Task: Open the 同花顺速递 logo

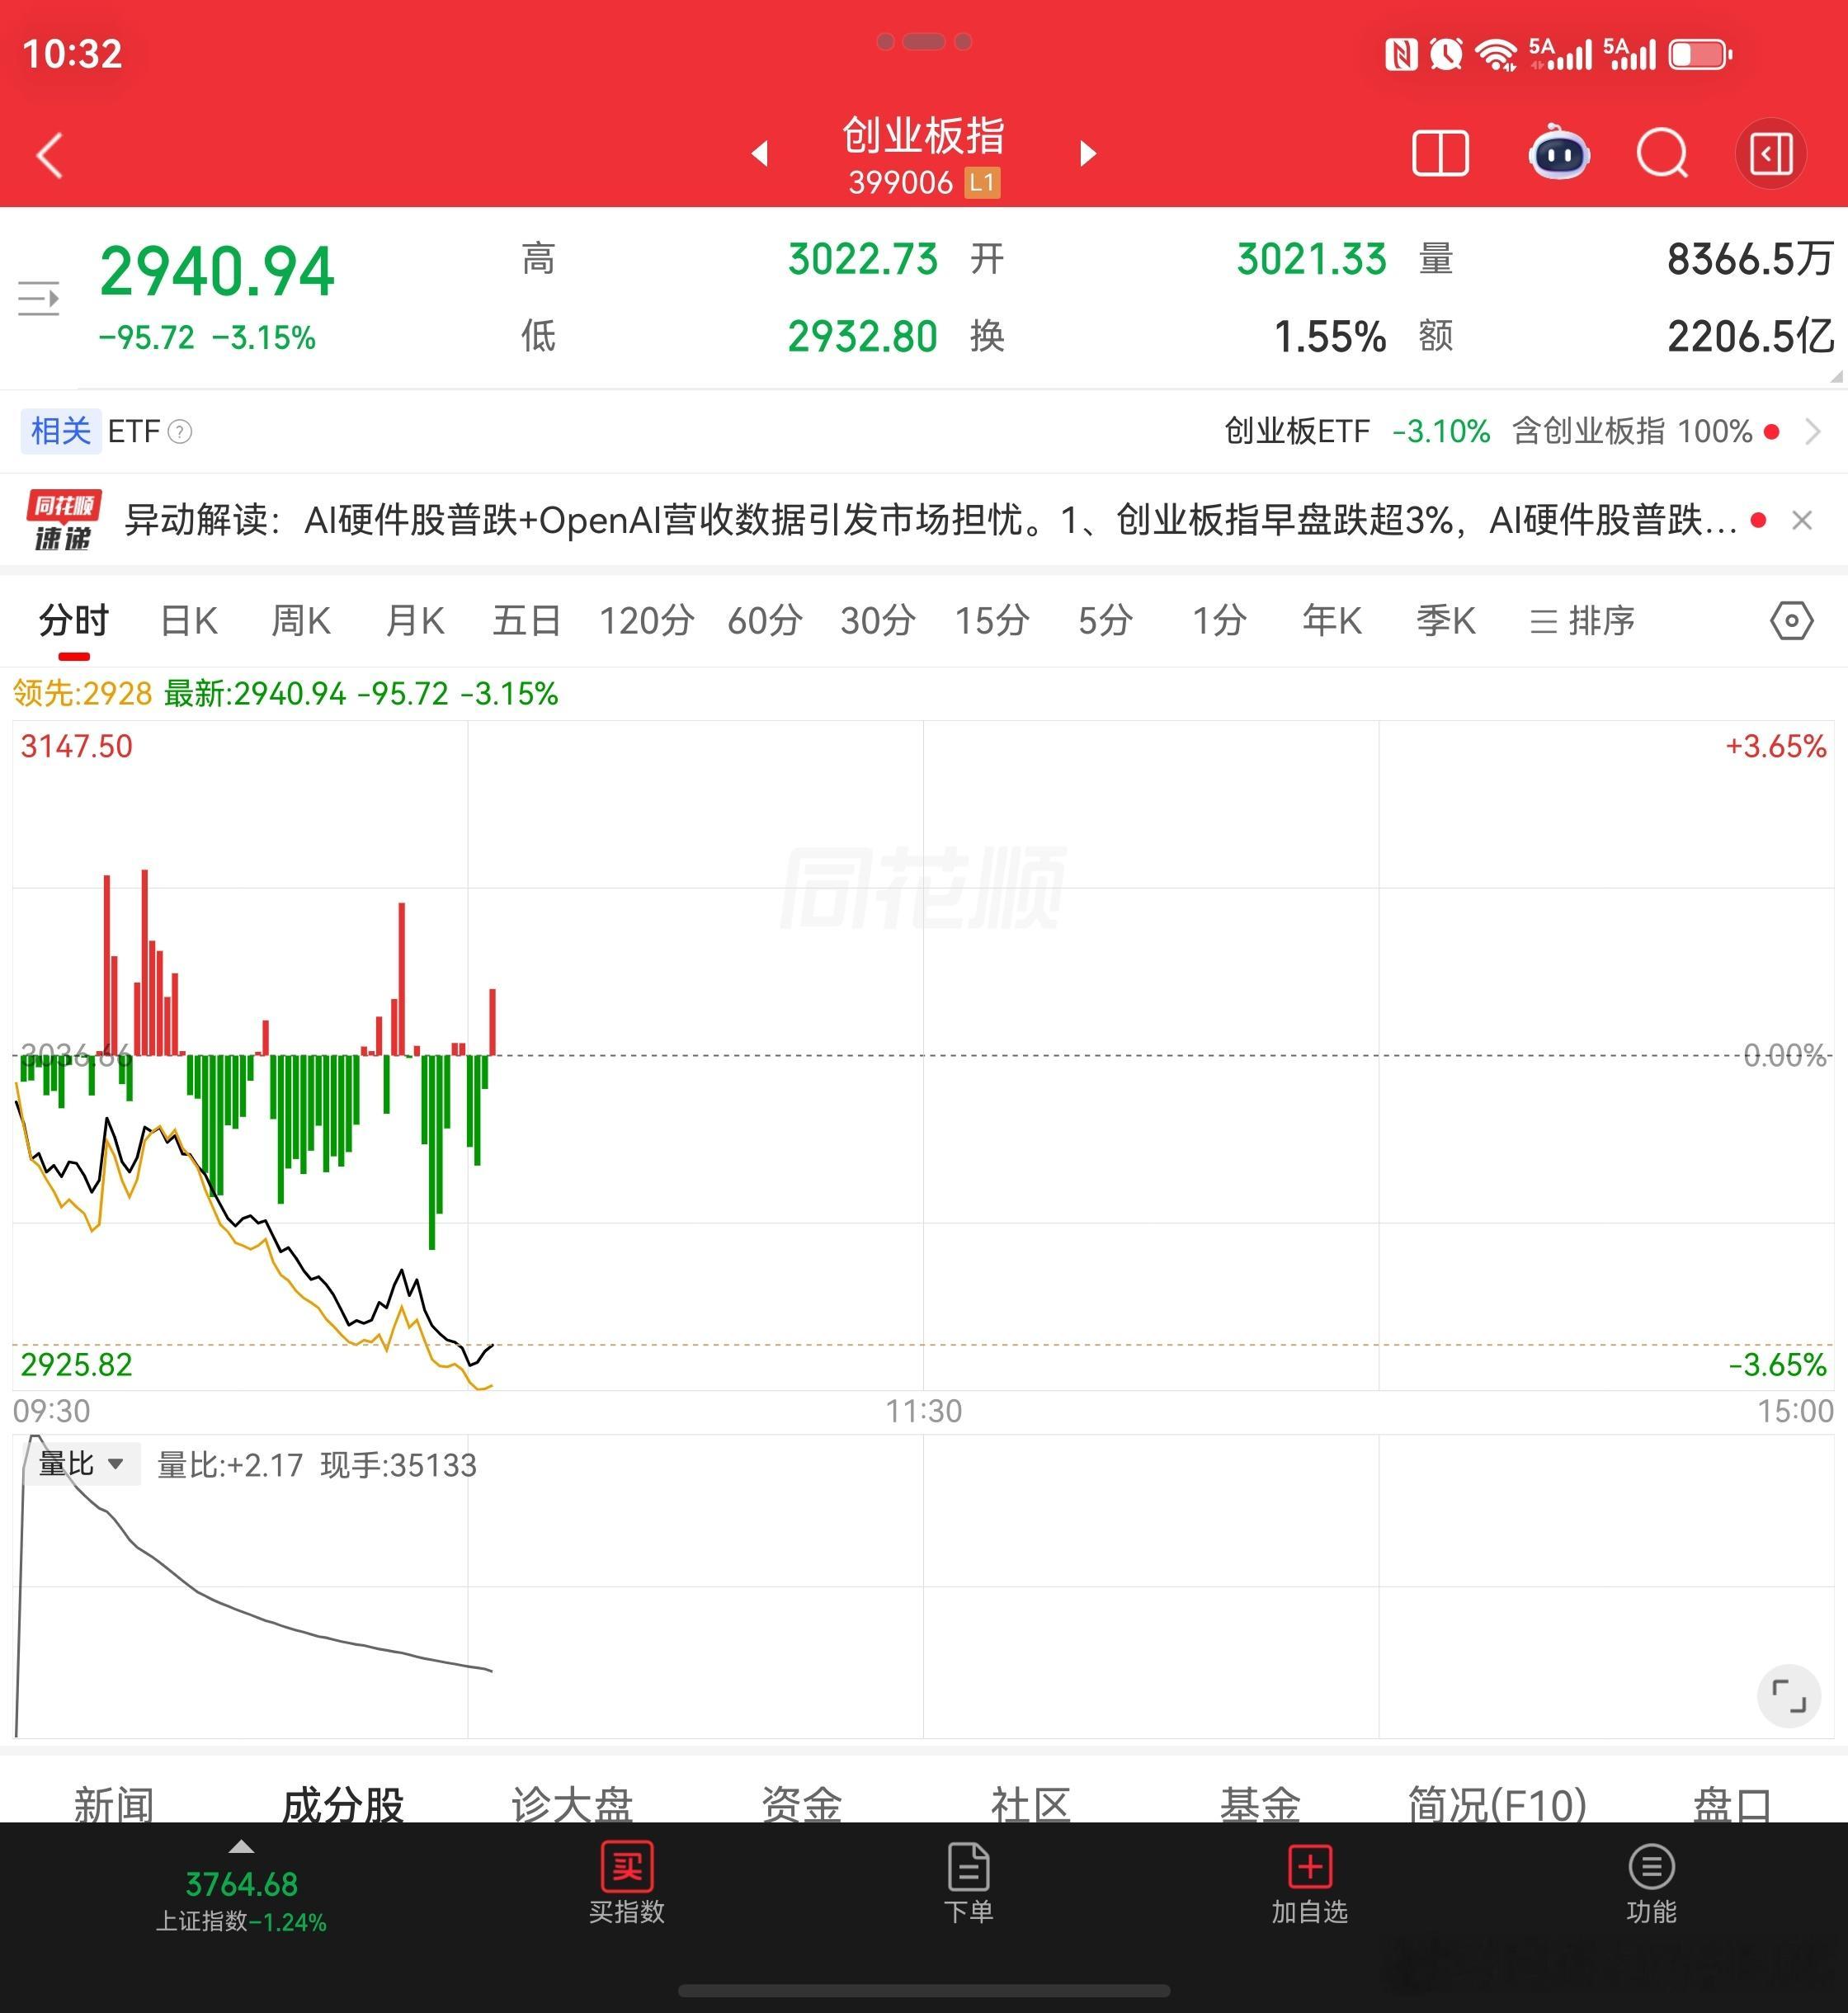Action: pos(63,521)
